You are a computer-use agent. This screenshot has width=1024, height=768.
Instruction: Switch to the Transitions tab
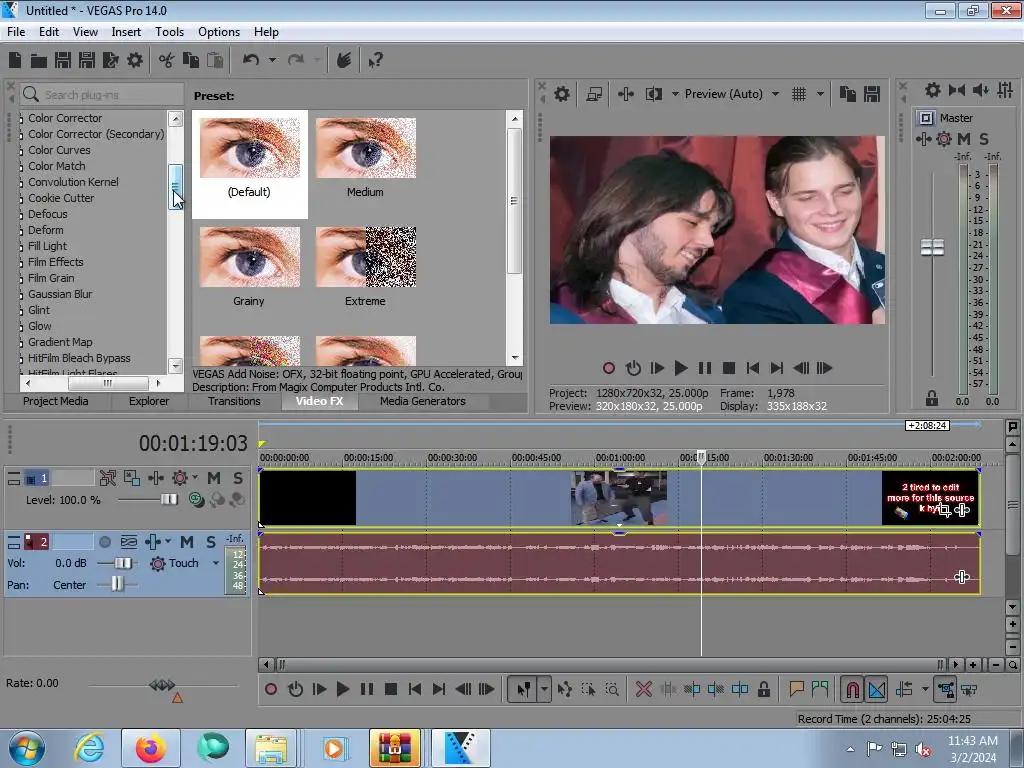pos(234,401)
